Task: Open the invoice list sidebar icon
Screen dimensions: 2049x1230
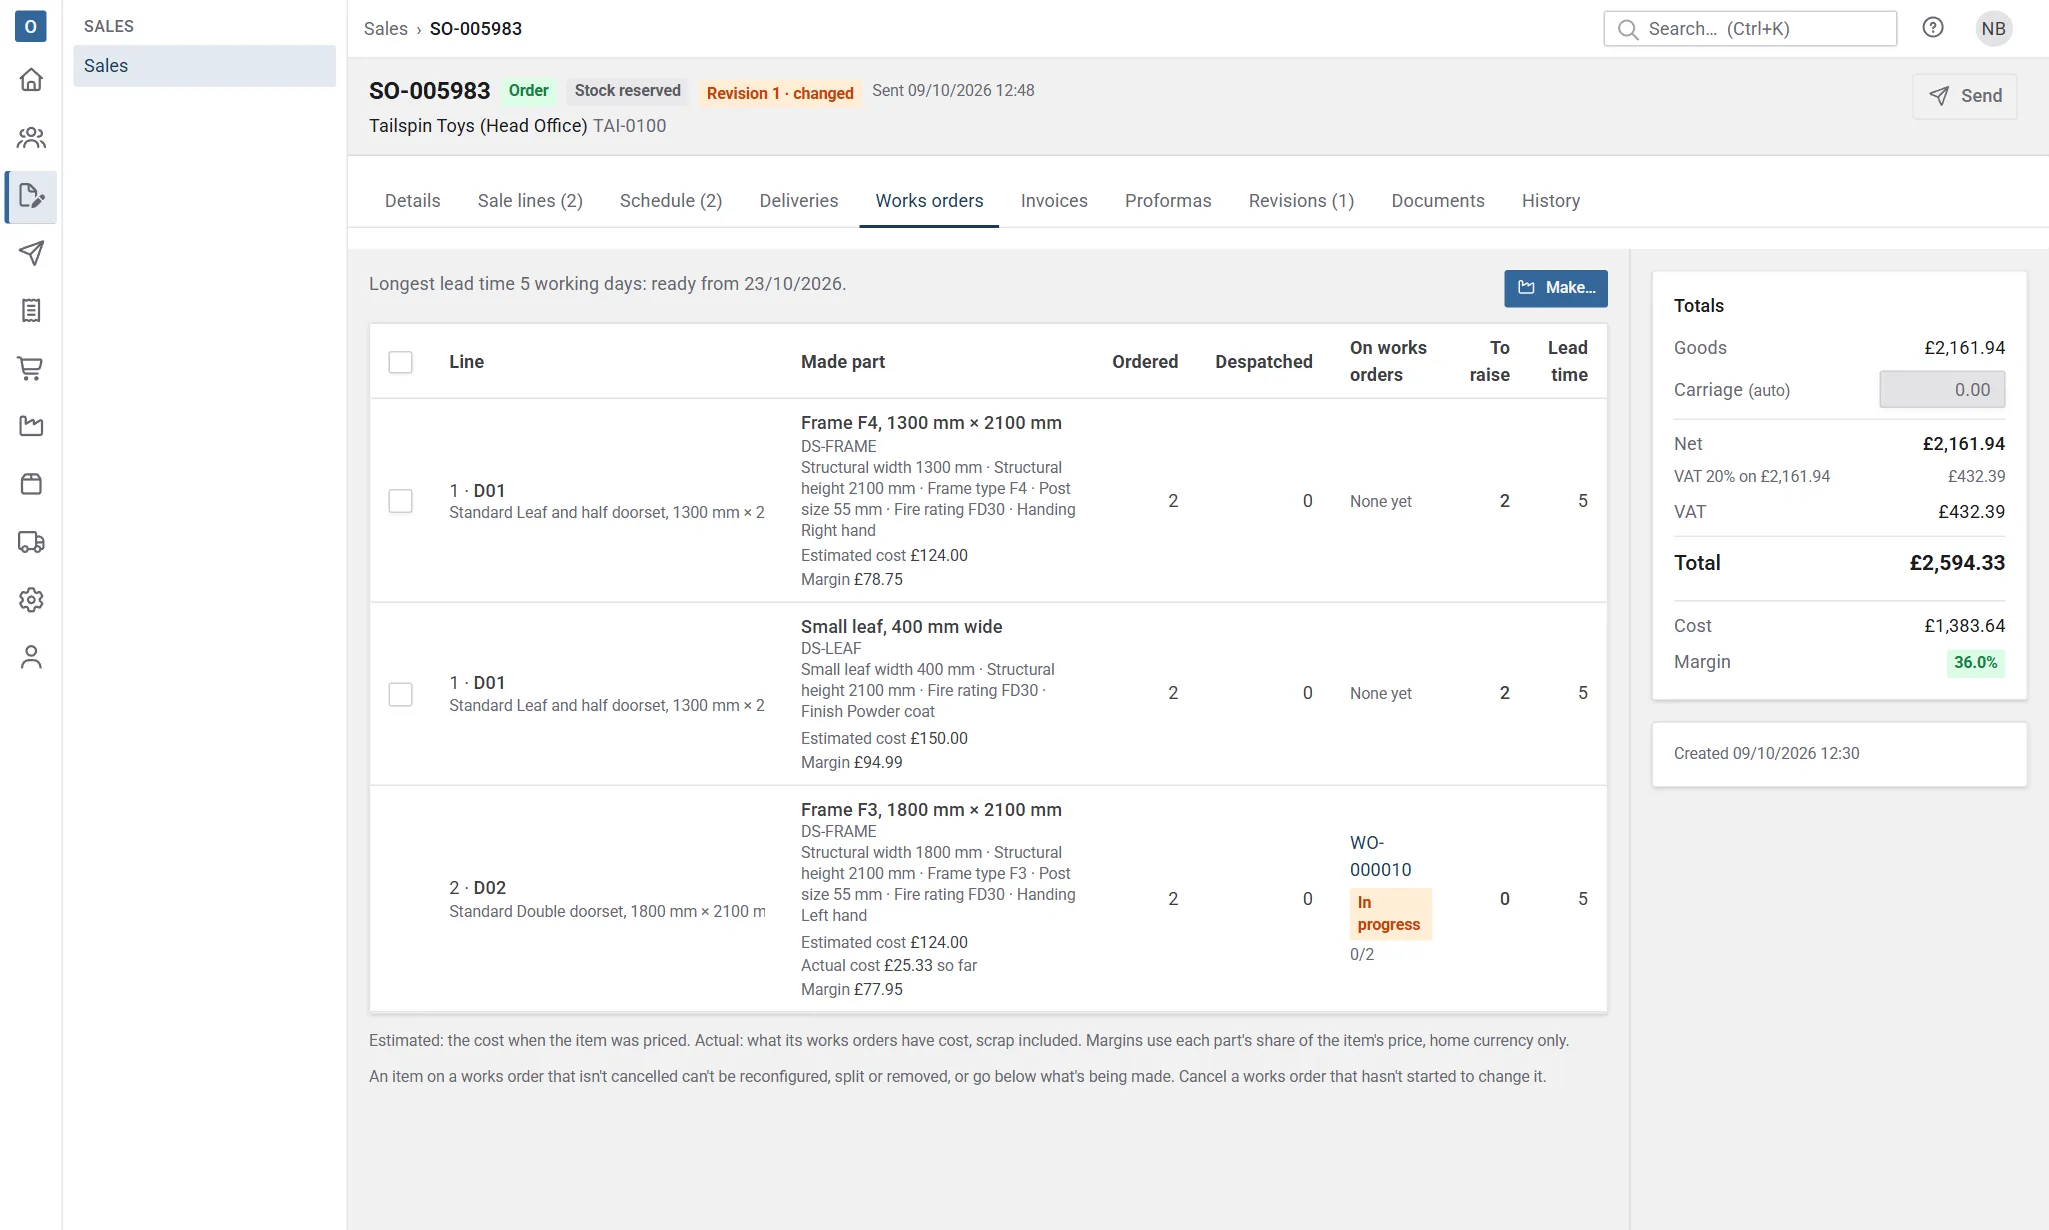Action: 31,311
